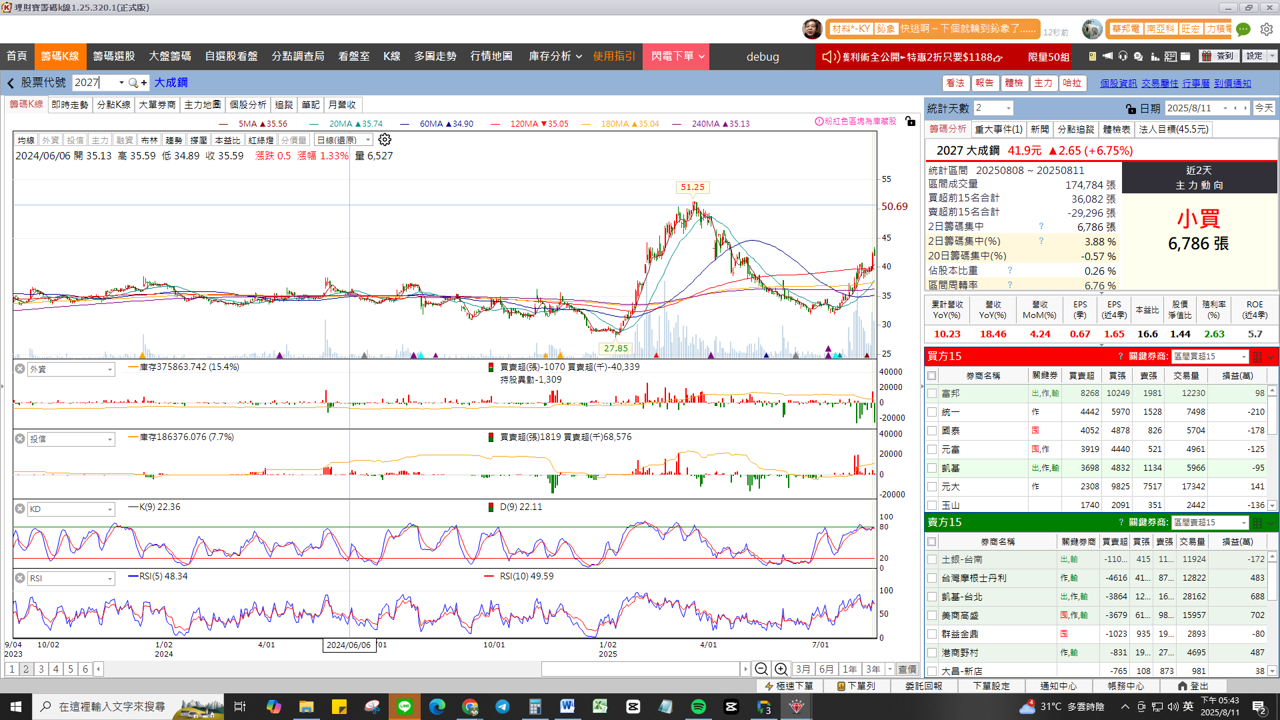Open the chart settings gear icon
This screenshot has height=720, width=1280.
point(385,140)
